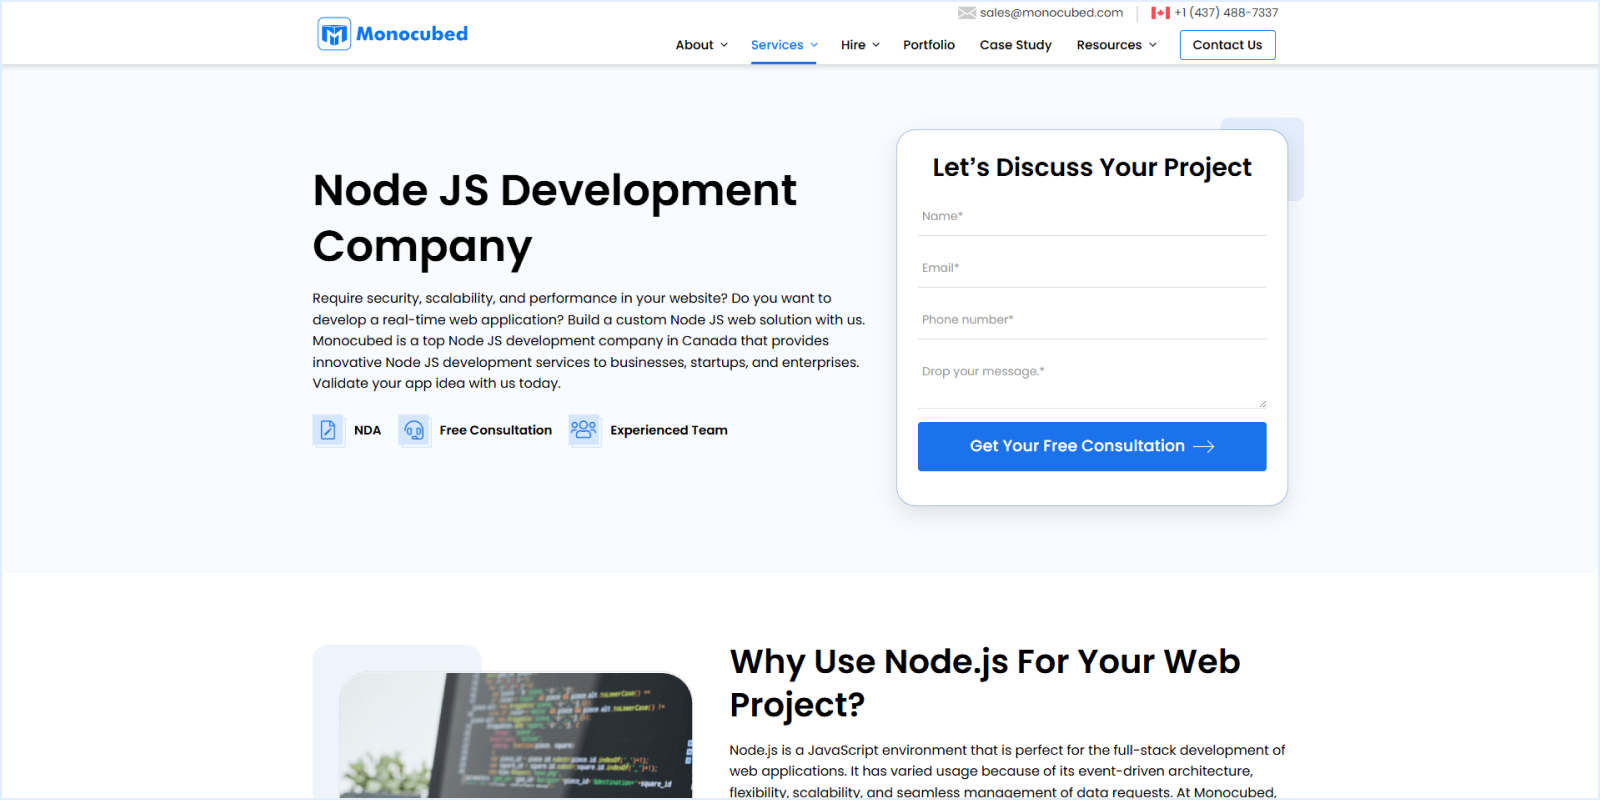Open the Portfolio page

[928, 45]
